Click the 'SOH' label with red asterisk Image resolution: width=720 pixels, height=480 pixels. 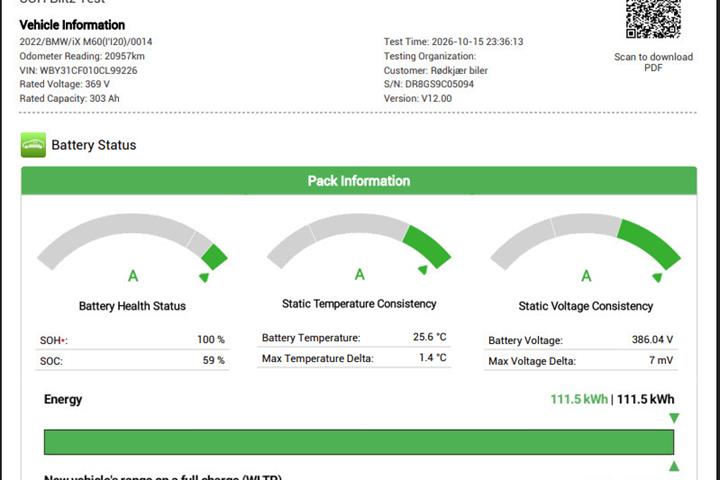point(53,340)
